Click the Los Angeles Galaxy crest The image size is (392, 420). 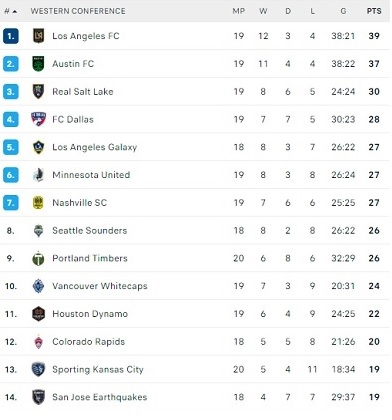pyautogui.click(x=38, y=147)
